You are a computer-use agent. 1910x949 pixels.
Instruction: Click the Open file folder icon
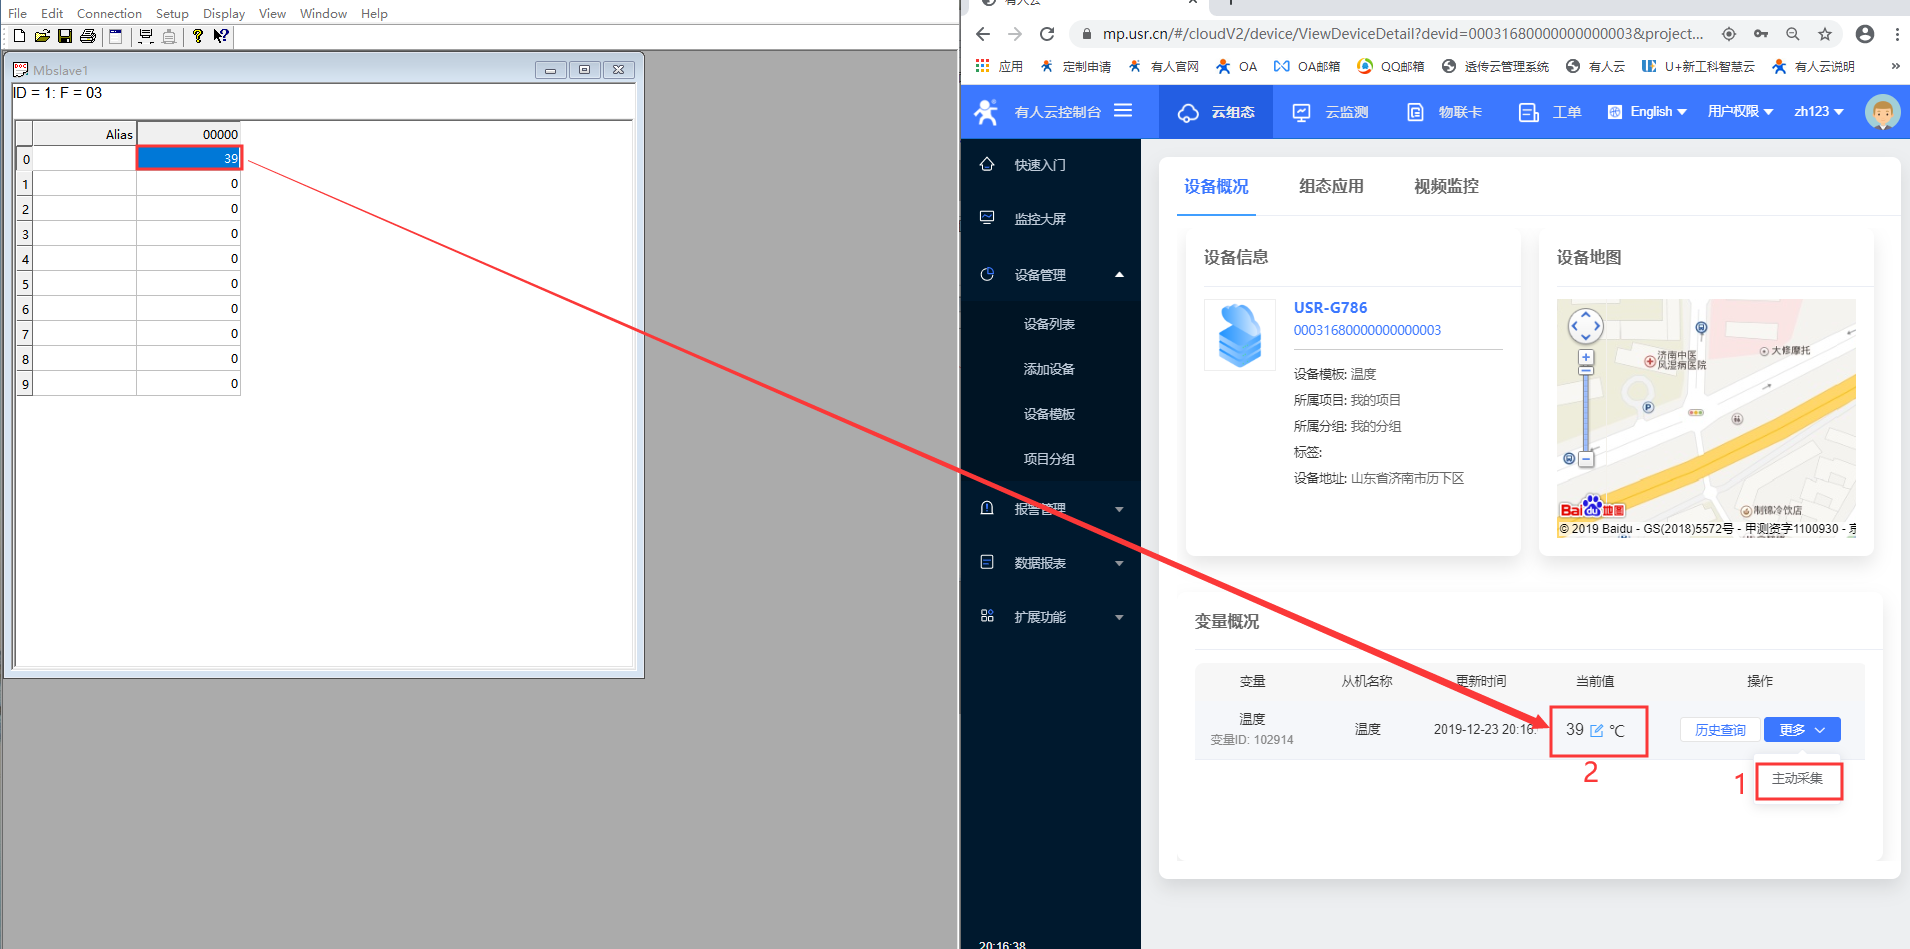click(42, 36)
